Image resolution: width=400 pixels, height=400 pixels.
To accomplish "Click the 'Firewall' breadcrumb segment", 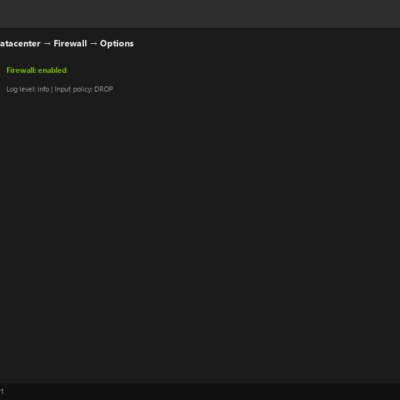I will (70, 44).
